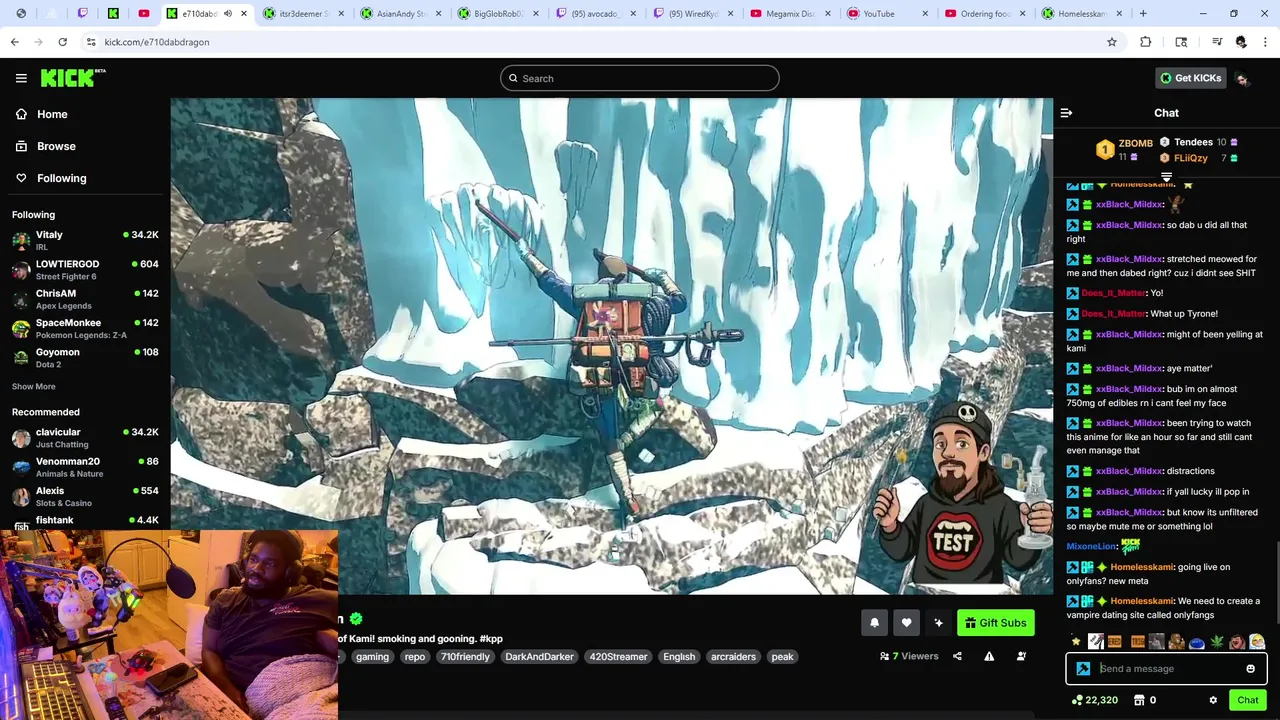The image size is (1280, 720).
Task: Switch to the BigGlobRob tab
Action: click(x=496, y=14)
